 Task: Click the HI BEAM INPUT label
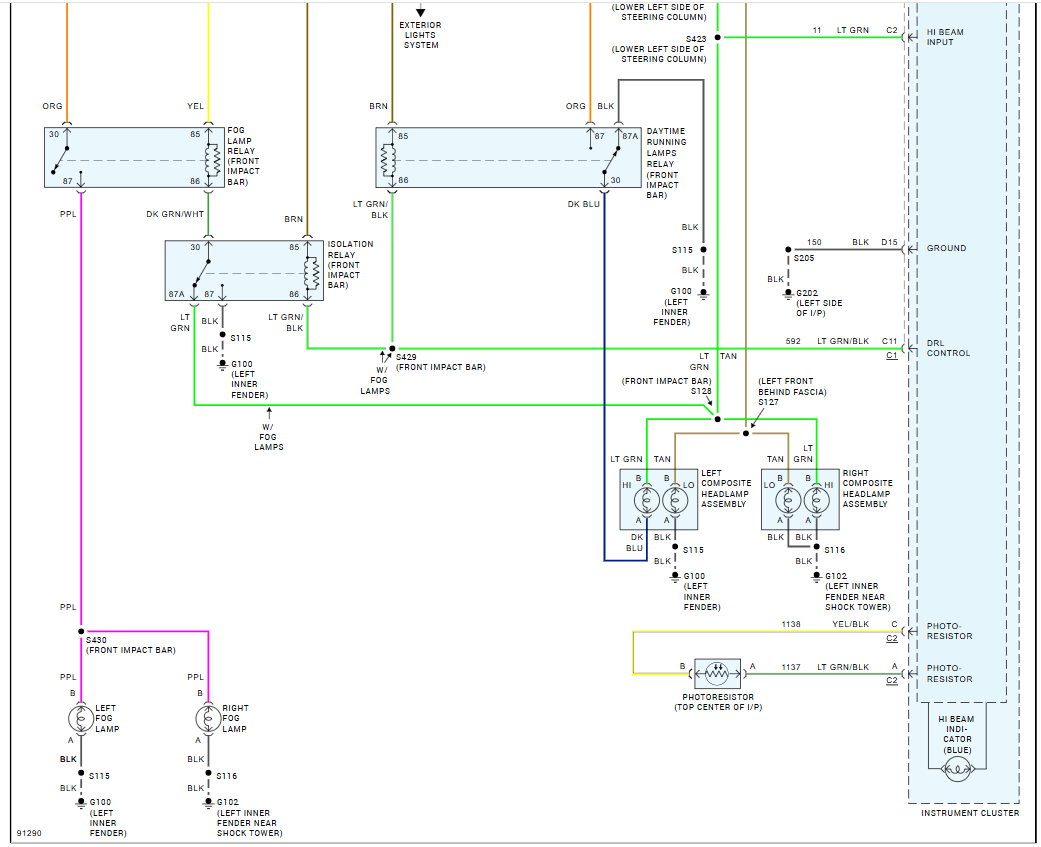(x=944, y=38)
